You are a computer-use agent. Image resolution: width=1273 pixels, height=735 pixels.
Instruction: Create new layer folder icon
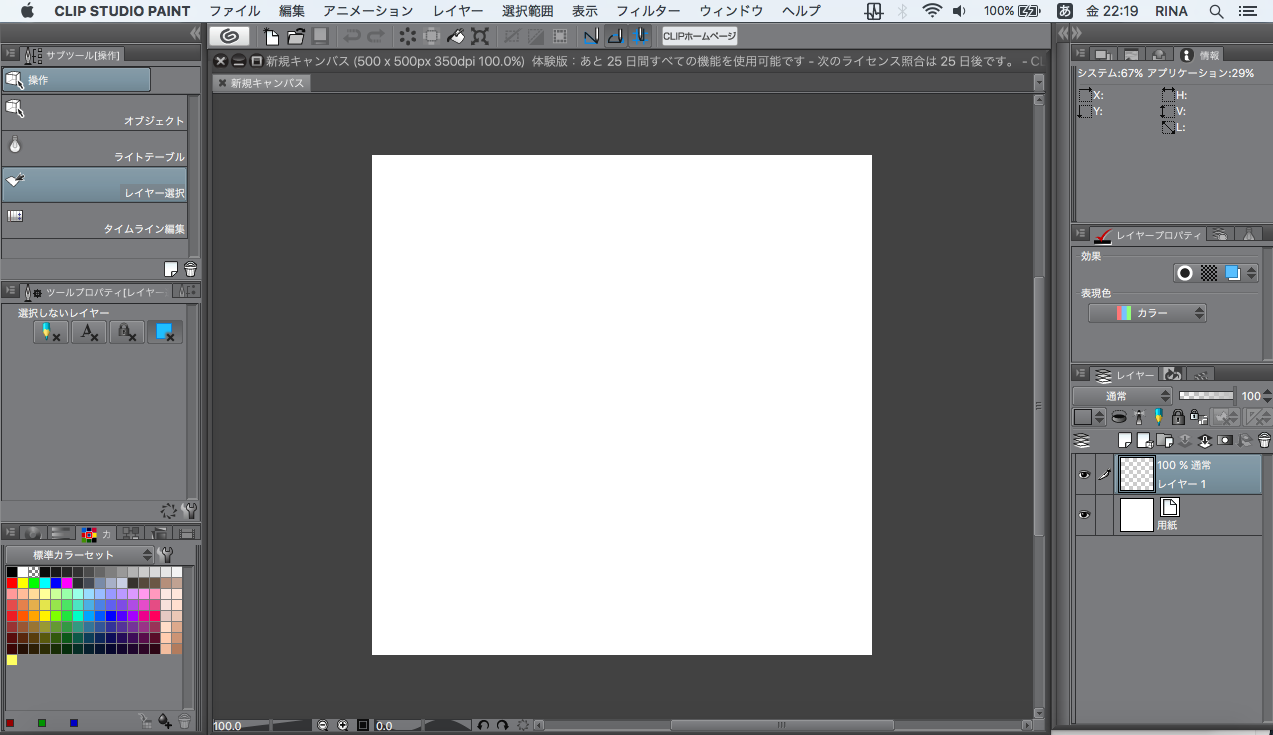[x=1165, y=439]
